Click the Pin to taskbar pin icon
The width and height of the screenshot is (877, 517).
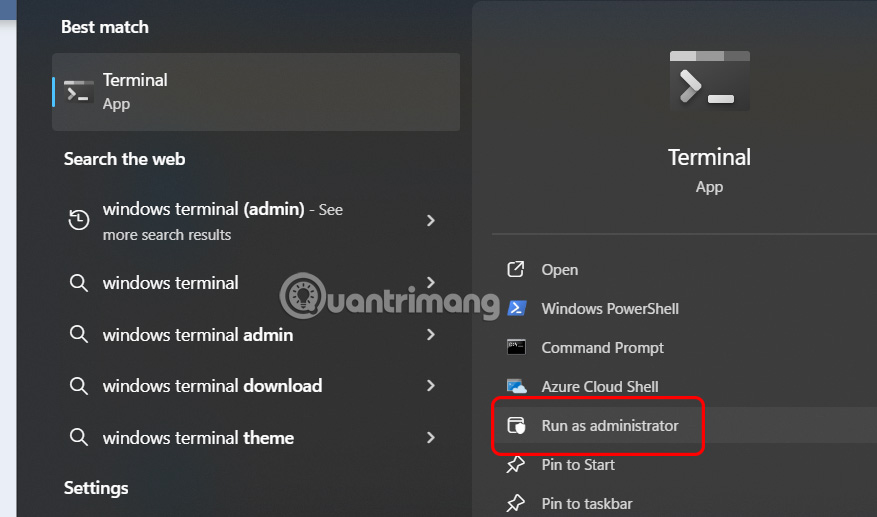click(516, 503)
